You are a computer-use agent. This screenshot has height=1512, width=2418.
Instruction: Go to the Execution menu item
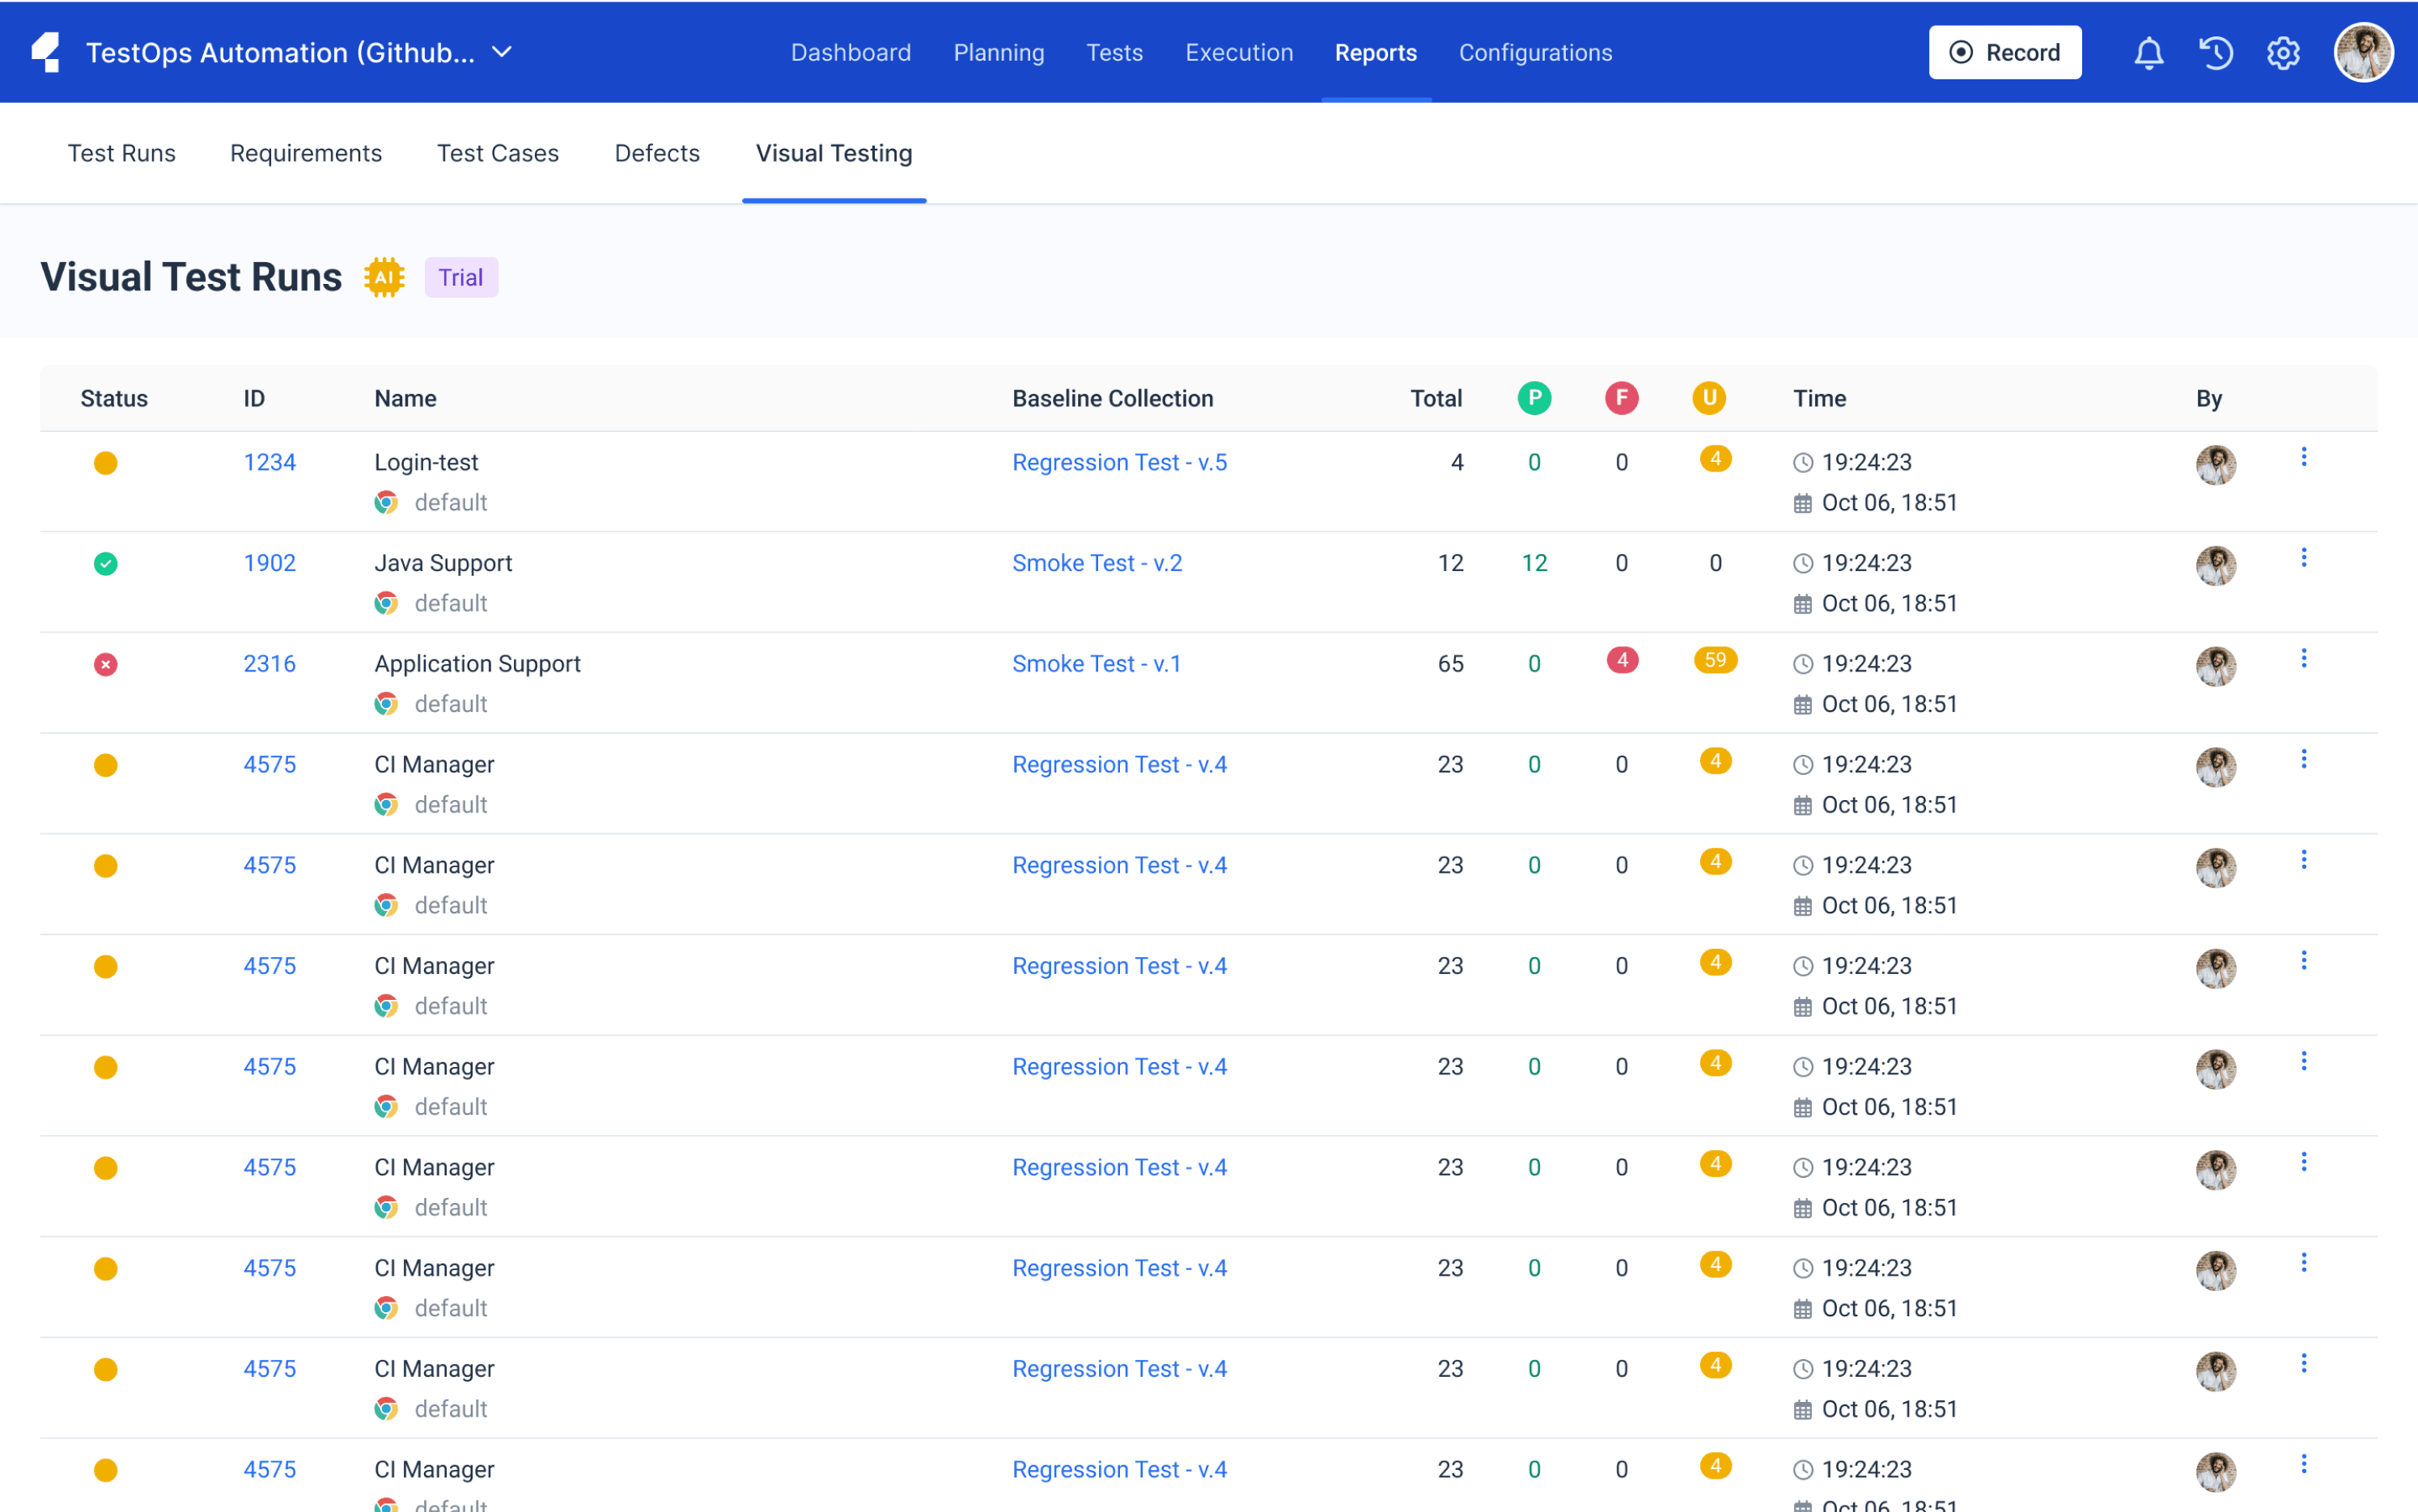pos(1239,53)
